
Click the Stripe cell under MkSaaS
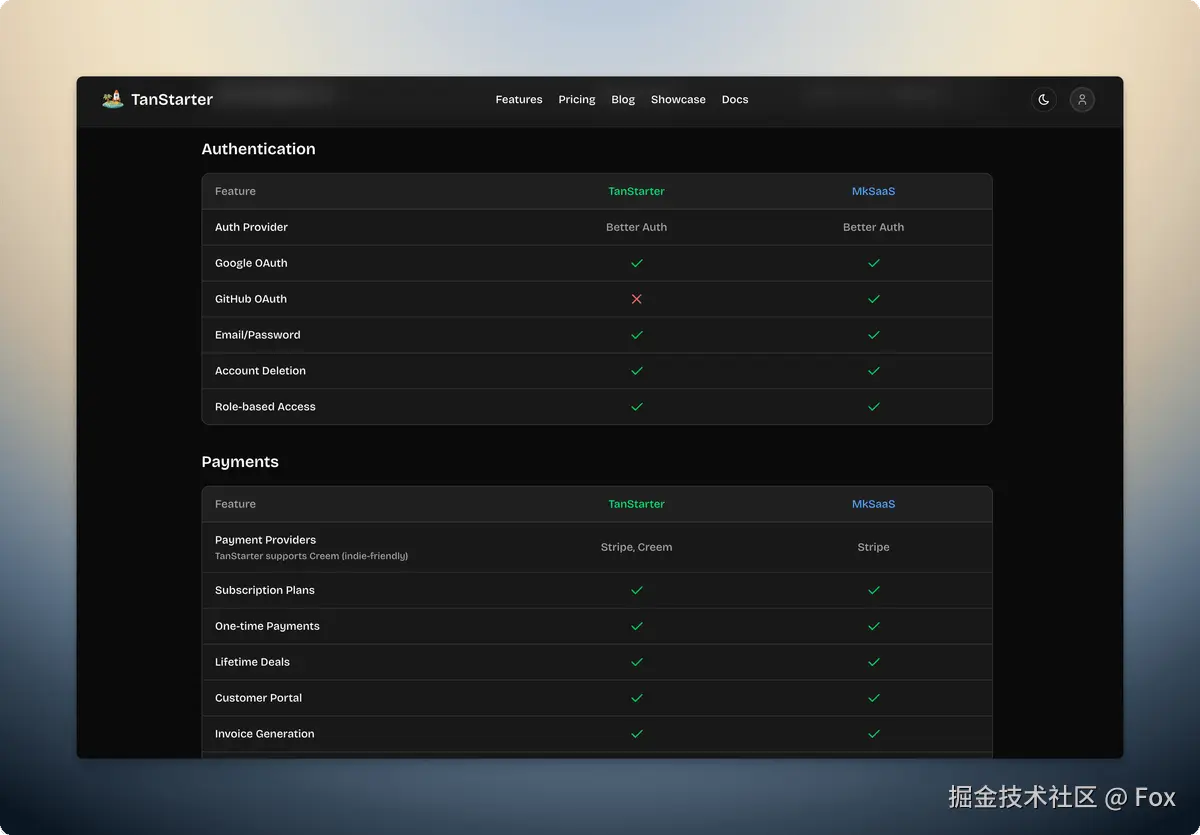(873, 547)
